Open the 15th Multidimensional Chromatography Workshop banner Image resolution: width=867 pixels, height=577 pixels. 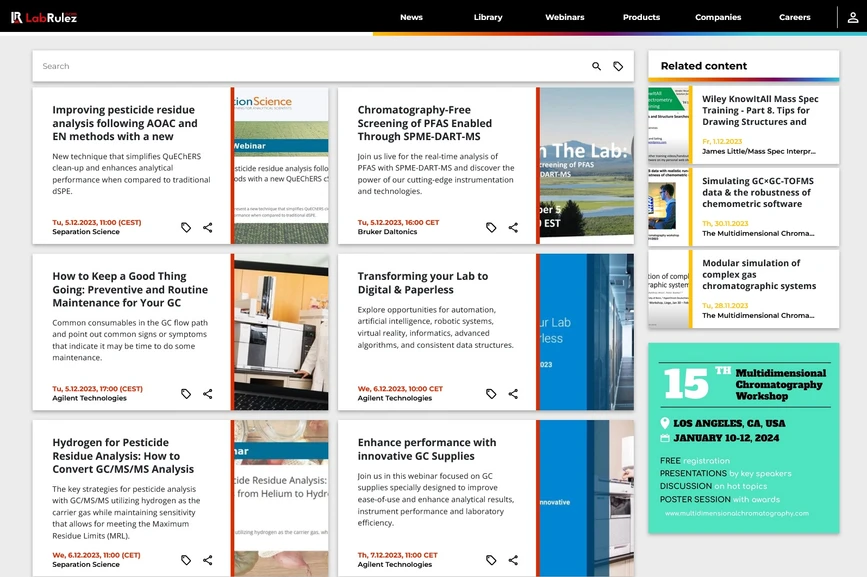(x=744, y=438)
